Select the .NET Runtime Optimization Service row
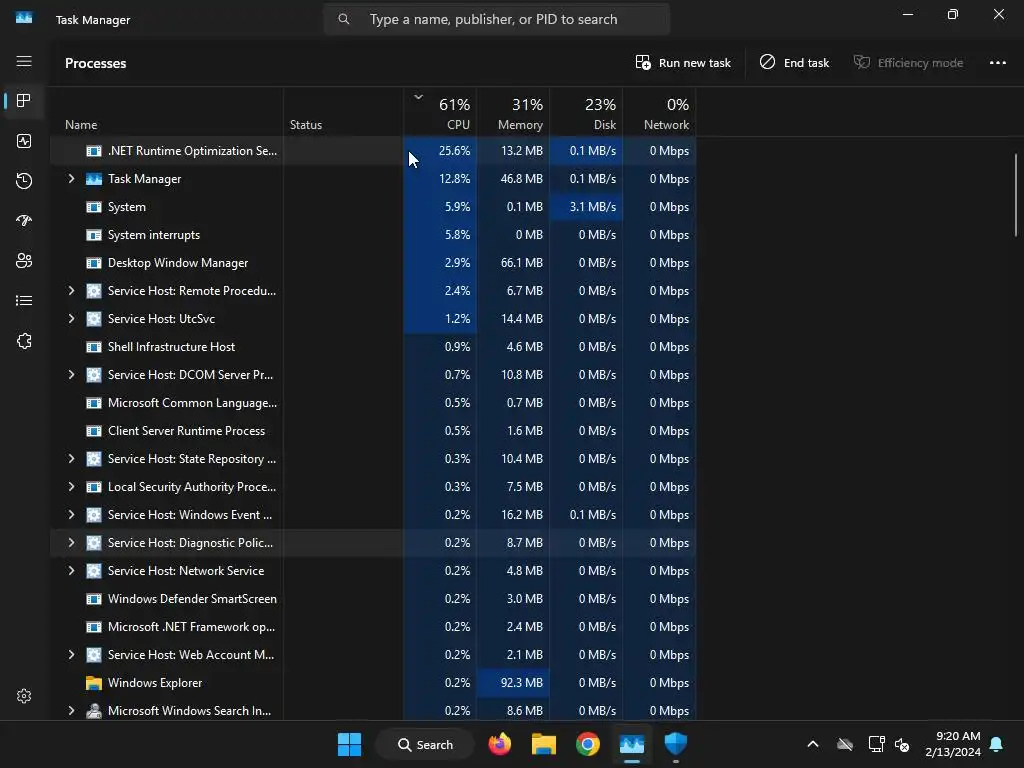The width and height of the screenshot is (1024, 768). [373, 151]
